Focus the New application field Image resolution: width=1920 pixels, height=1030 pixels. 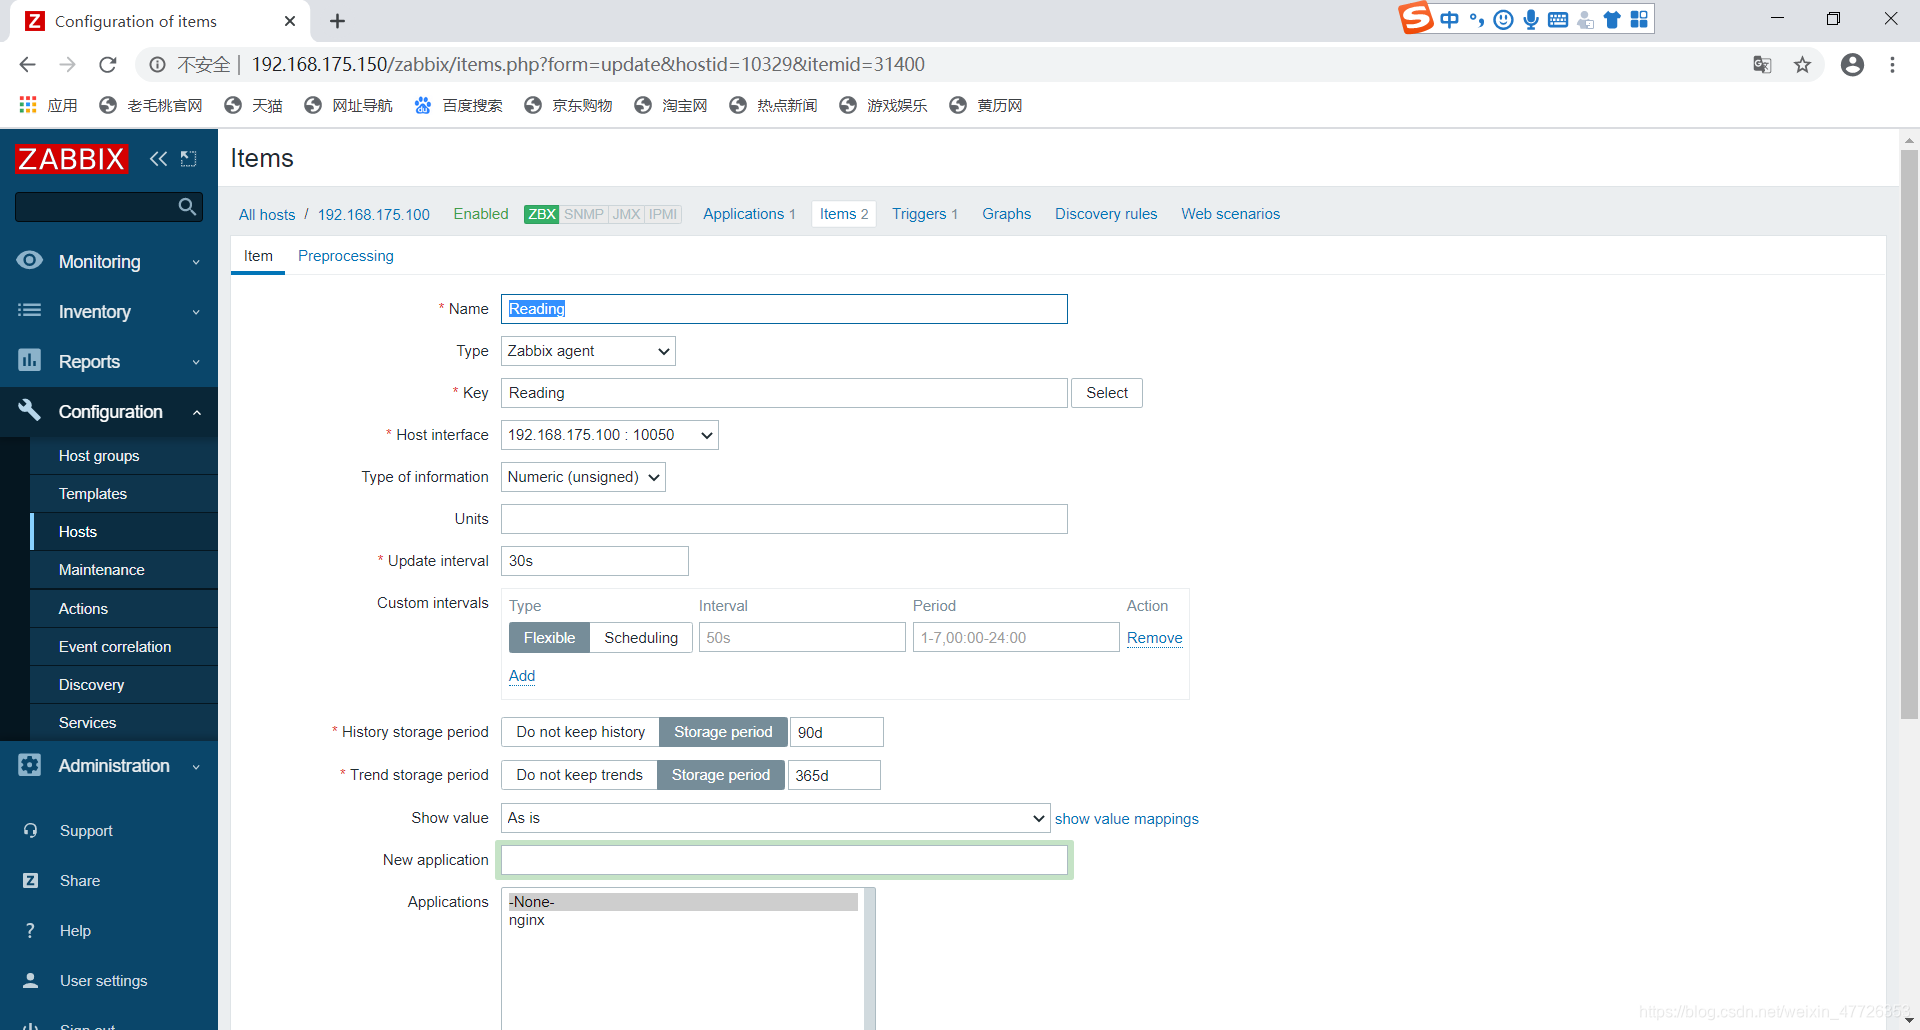click(784, 860)
